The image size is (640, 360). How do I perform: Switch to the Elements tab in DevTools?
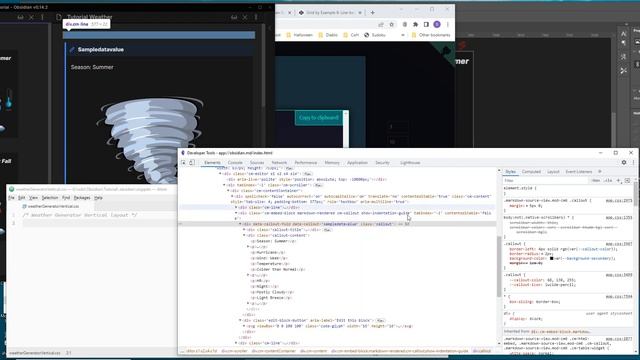[212, 162]
